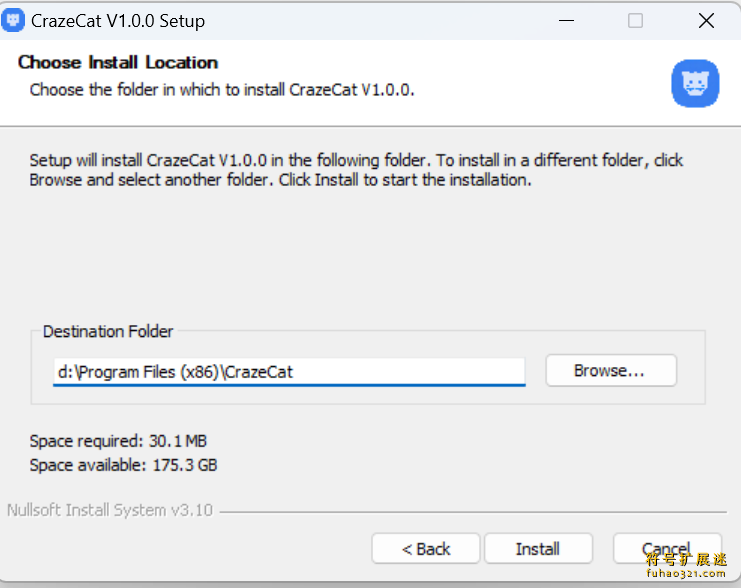Image resolution: width=741 pixels, height=588 pixels.
Task: Click the disabled maximize button
Action: click(x=635, y=21)
